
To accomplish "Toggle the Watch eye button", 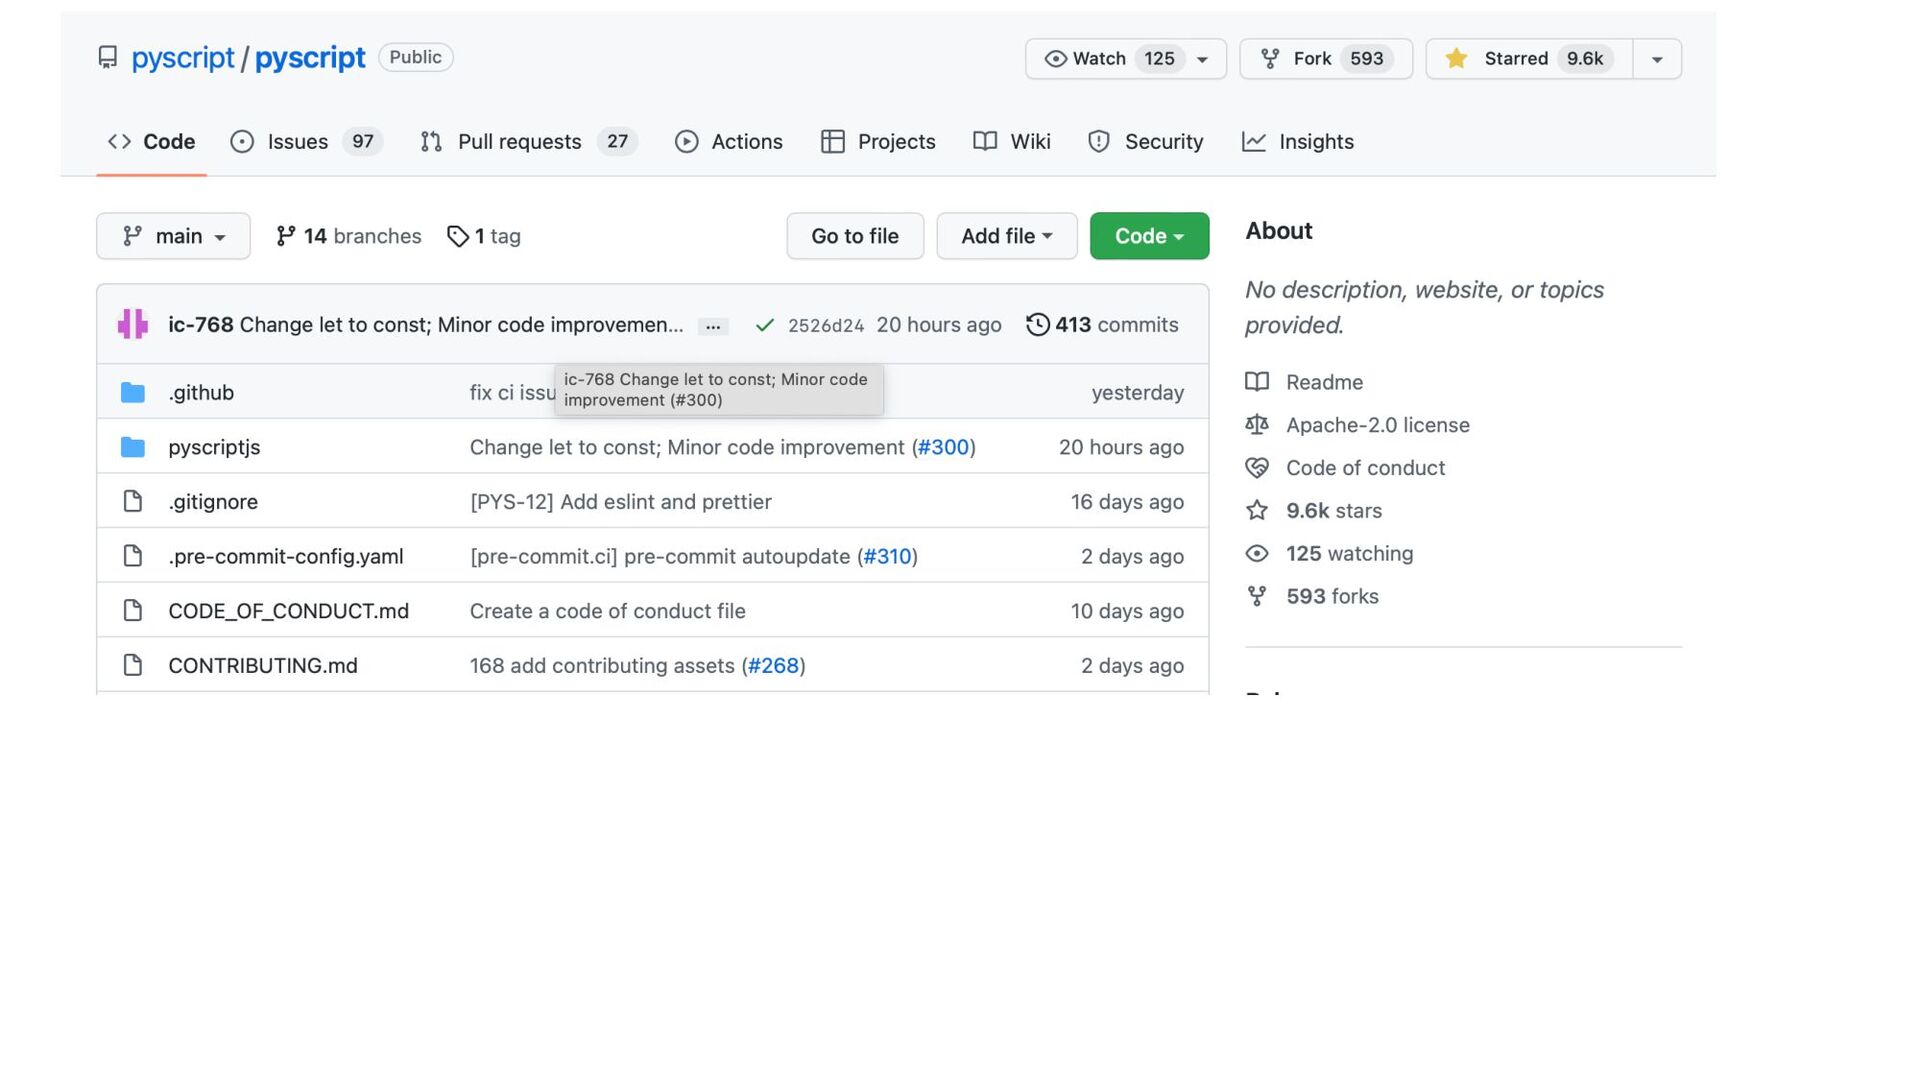I will pyautogui.click(x=1100, y=59).
